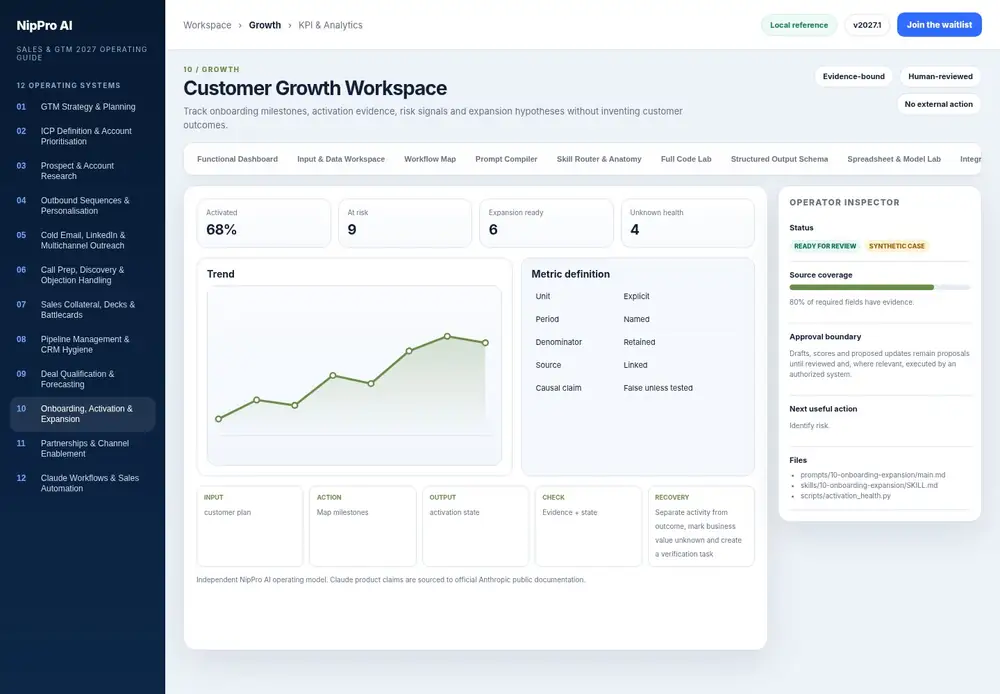Click the 'False unless tested' value
This screenshot has width=1000, height=694.
point(658,388)
